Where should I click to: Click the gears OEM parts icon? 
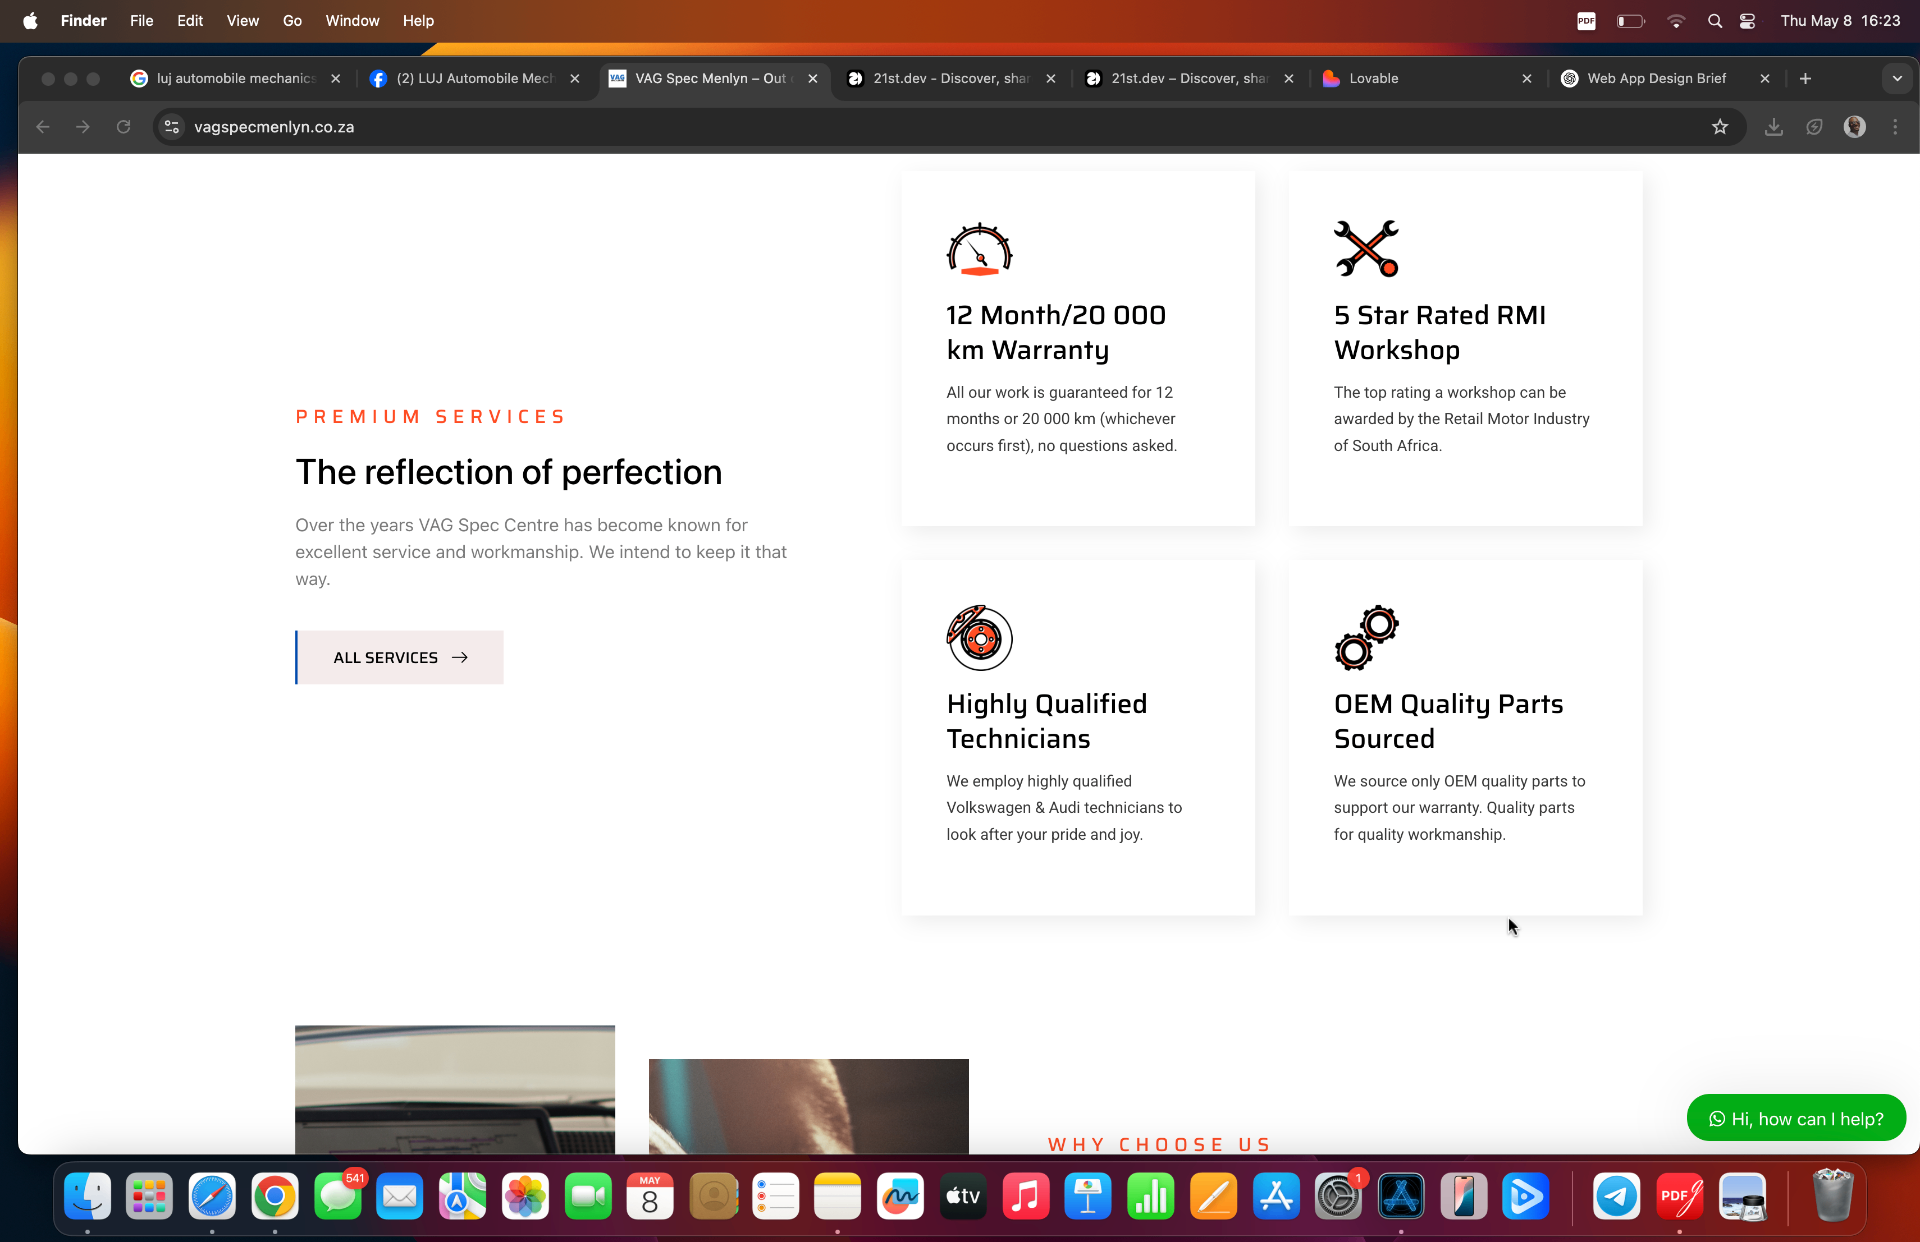[x=1366, y=638]
